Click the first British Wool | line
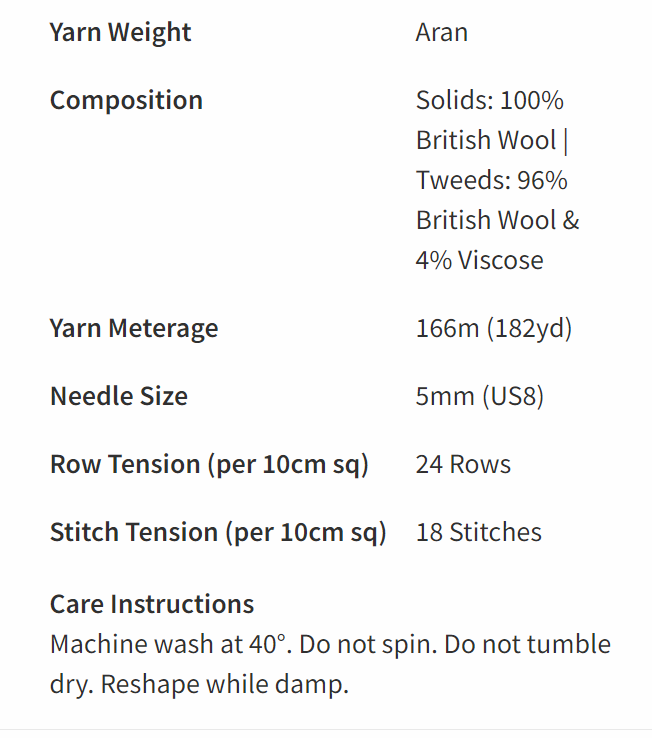The width and height of the screenshot is (652, 738). coord(492,140)
